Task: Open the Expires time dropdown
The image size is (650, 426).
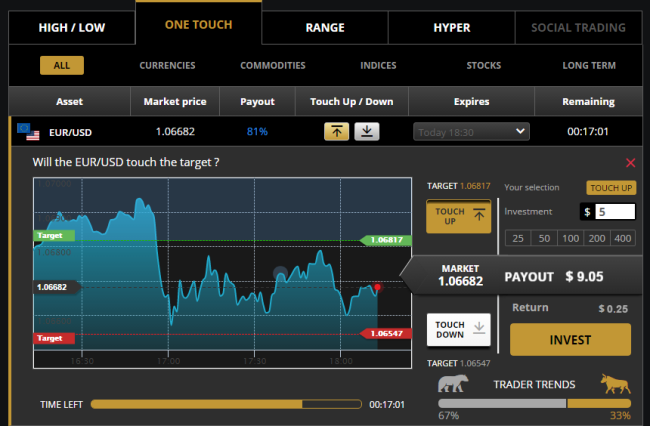Action: coord(471,131)
